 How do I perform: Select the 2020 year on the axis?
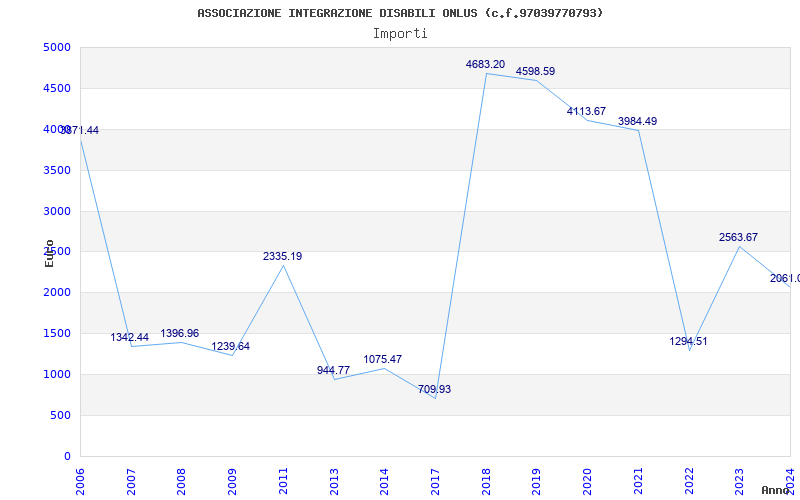(x=587, y=482)
